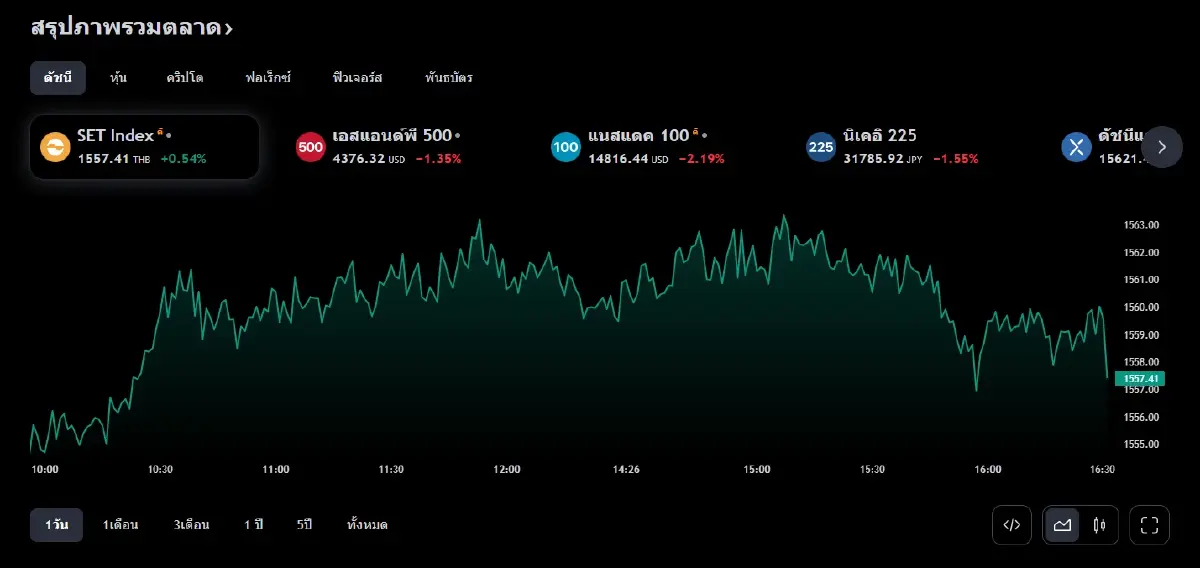Click the 16:30 time axis label

[x=1102, y=469]
